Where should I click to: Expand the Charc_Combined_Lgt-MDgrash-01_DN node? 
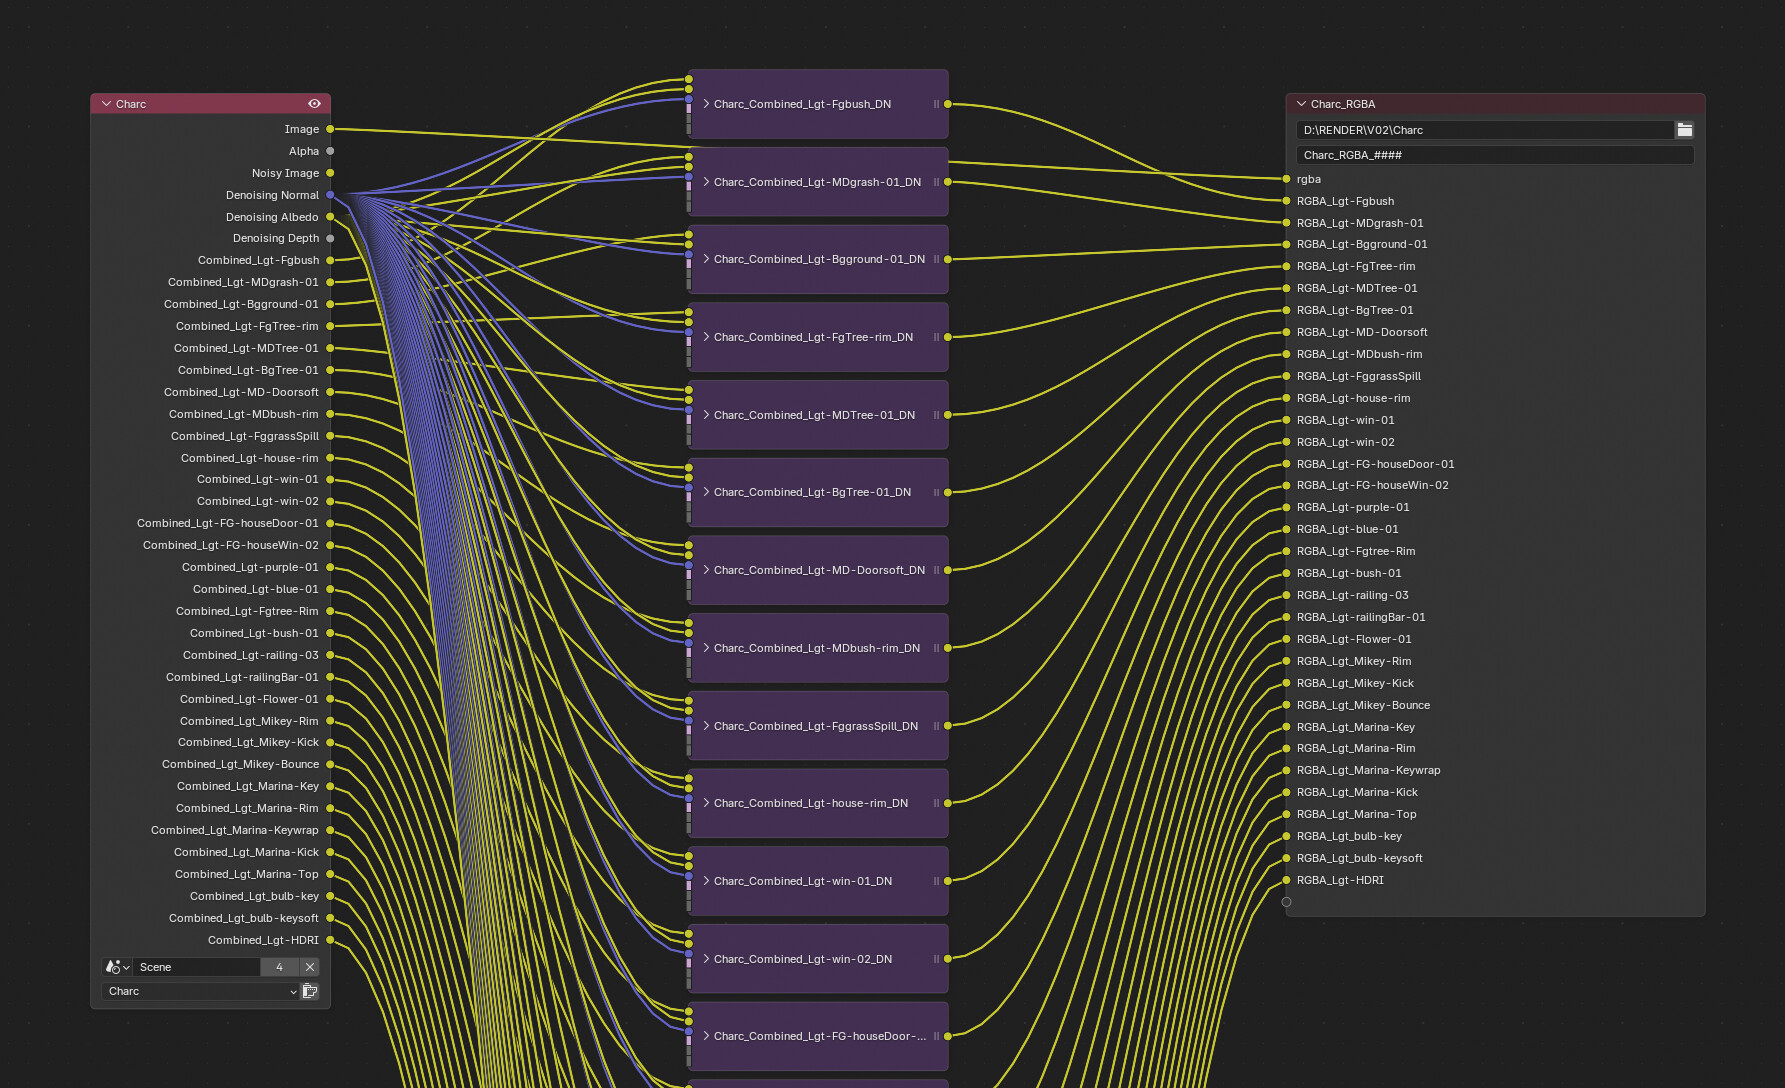click(x=706, y=182)
